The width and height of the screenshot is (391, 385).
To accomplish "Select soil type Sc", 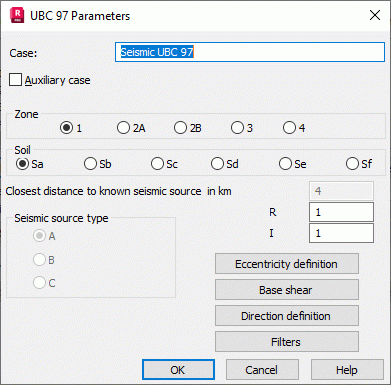I will click(157, 164).
